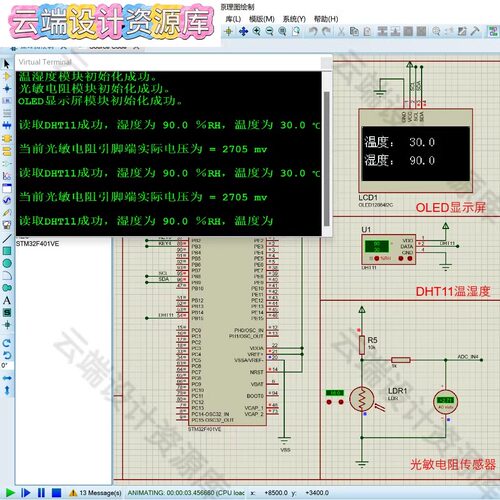Select the Subcircuit mode tool
Viewport: 500px width, 500px height.
pyautogui.click(x=7, y=138)
